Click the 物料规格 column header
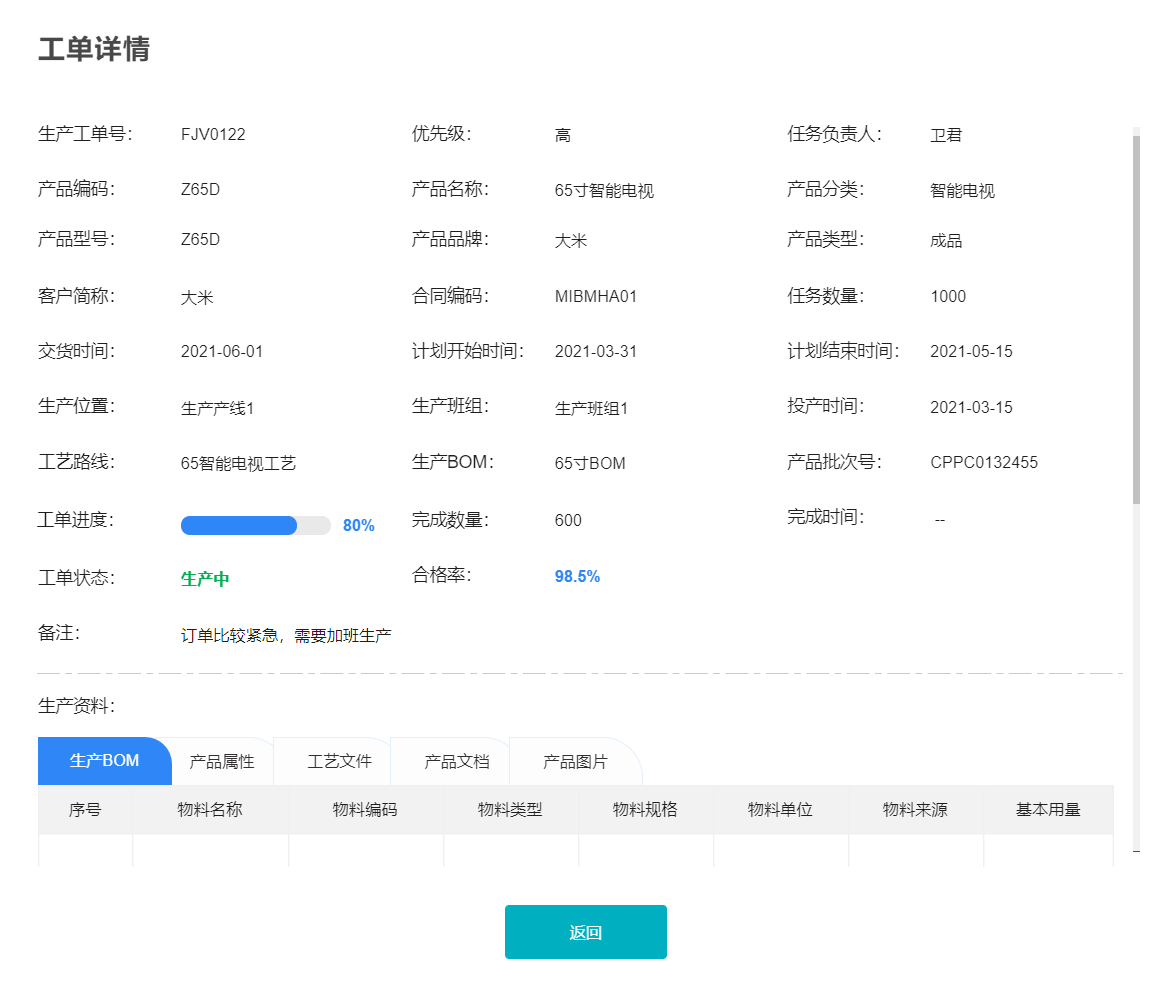This screenshot has width=1171, height=981. [x=645, y=810]
